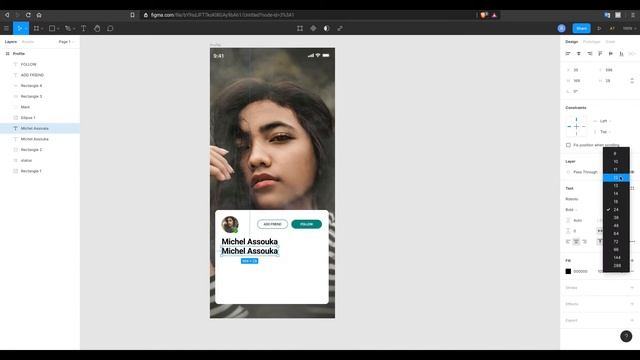This screenshot has width=640, height=360.
Task: Click the black fill color swatch
Action: pos(568,271)
